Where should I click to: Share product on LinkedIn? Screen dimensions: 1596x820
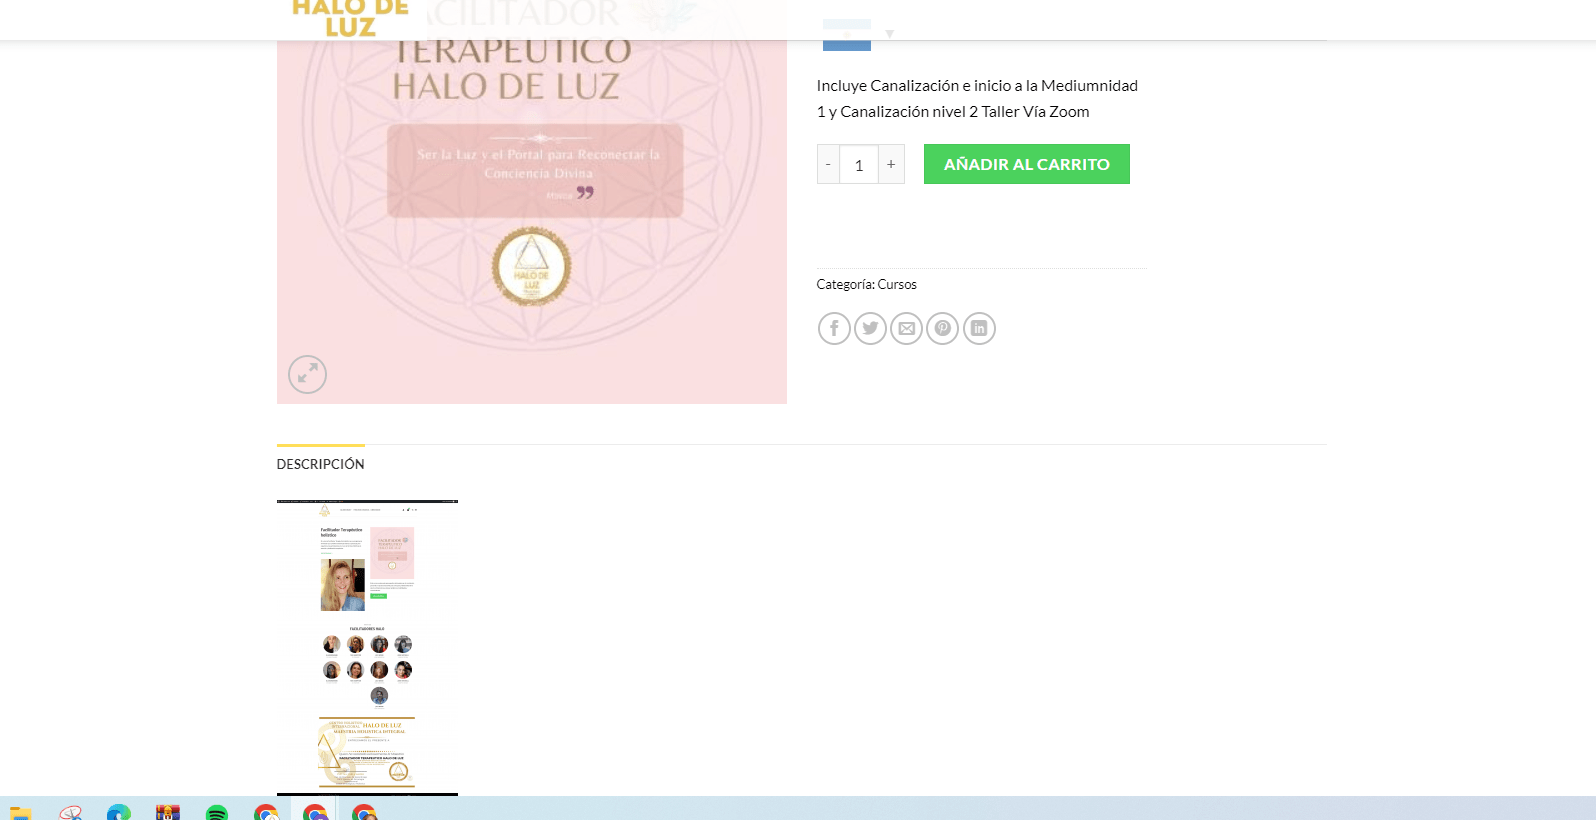[979, 328]
